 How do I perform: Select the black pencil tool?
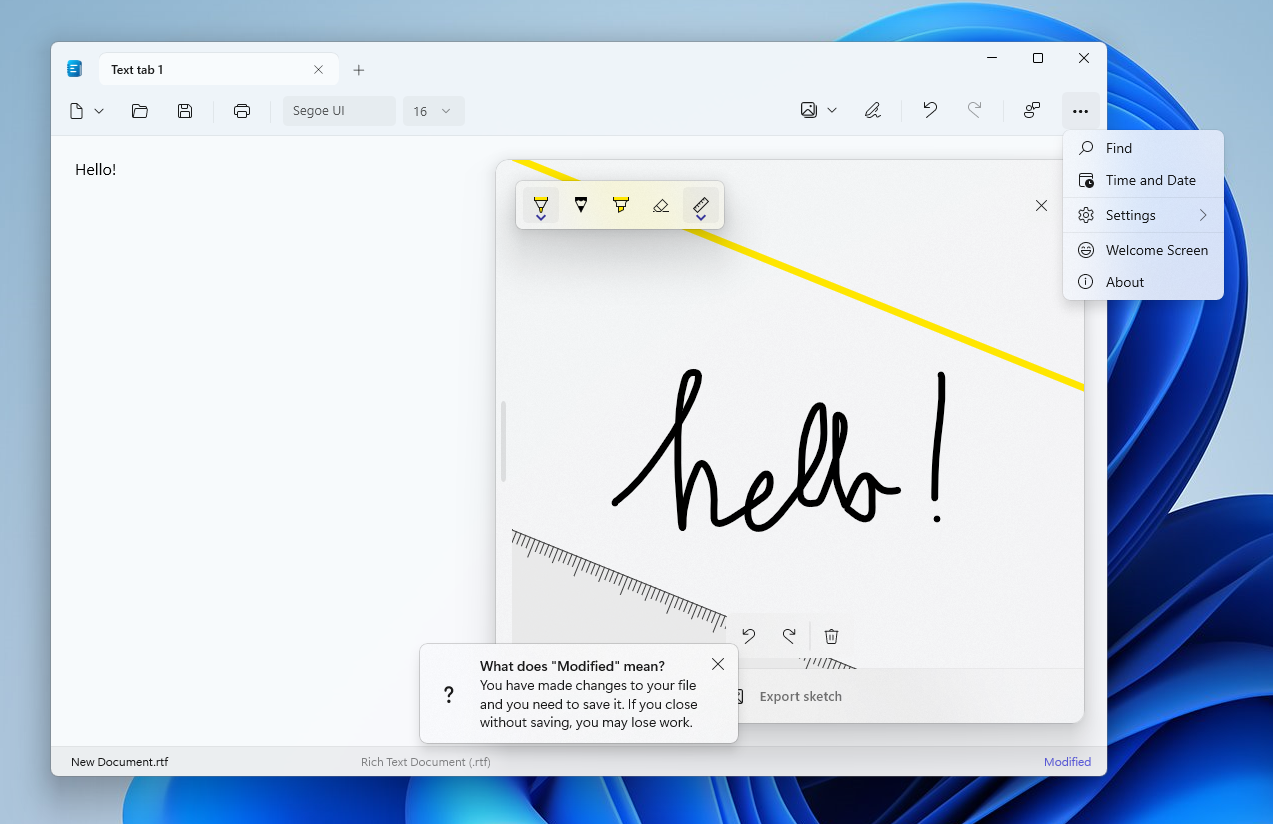pos(580,205)
